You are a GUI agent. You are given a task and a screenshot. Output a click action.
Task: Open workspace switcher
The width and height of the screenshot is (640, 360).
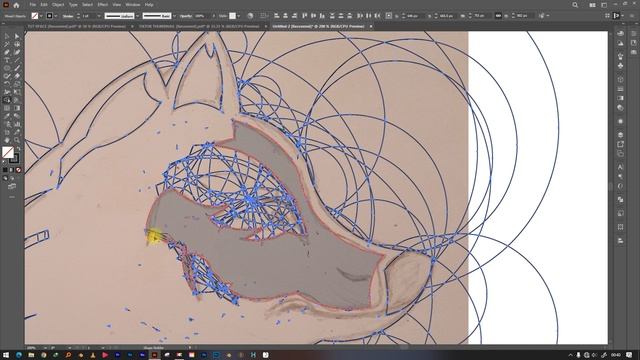[x=604, y=5]
